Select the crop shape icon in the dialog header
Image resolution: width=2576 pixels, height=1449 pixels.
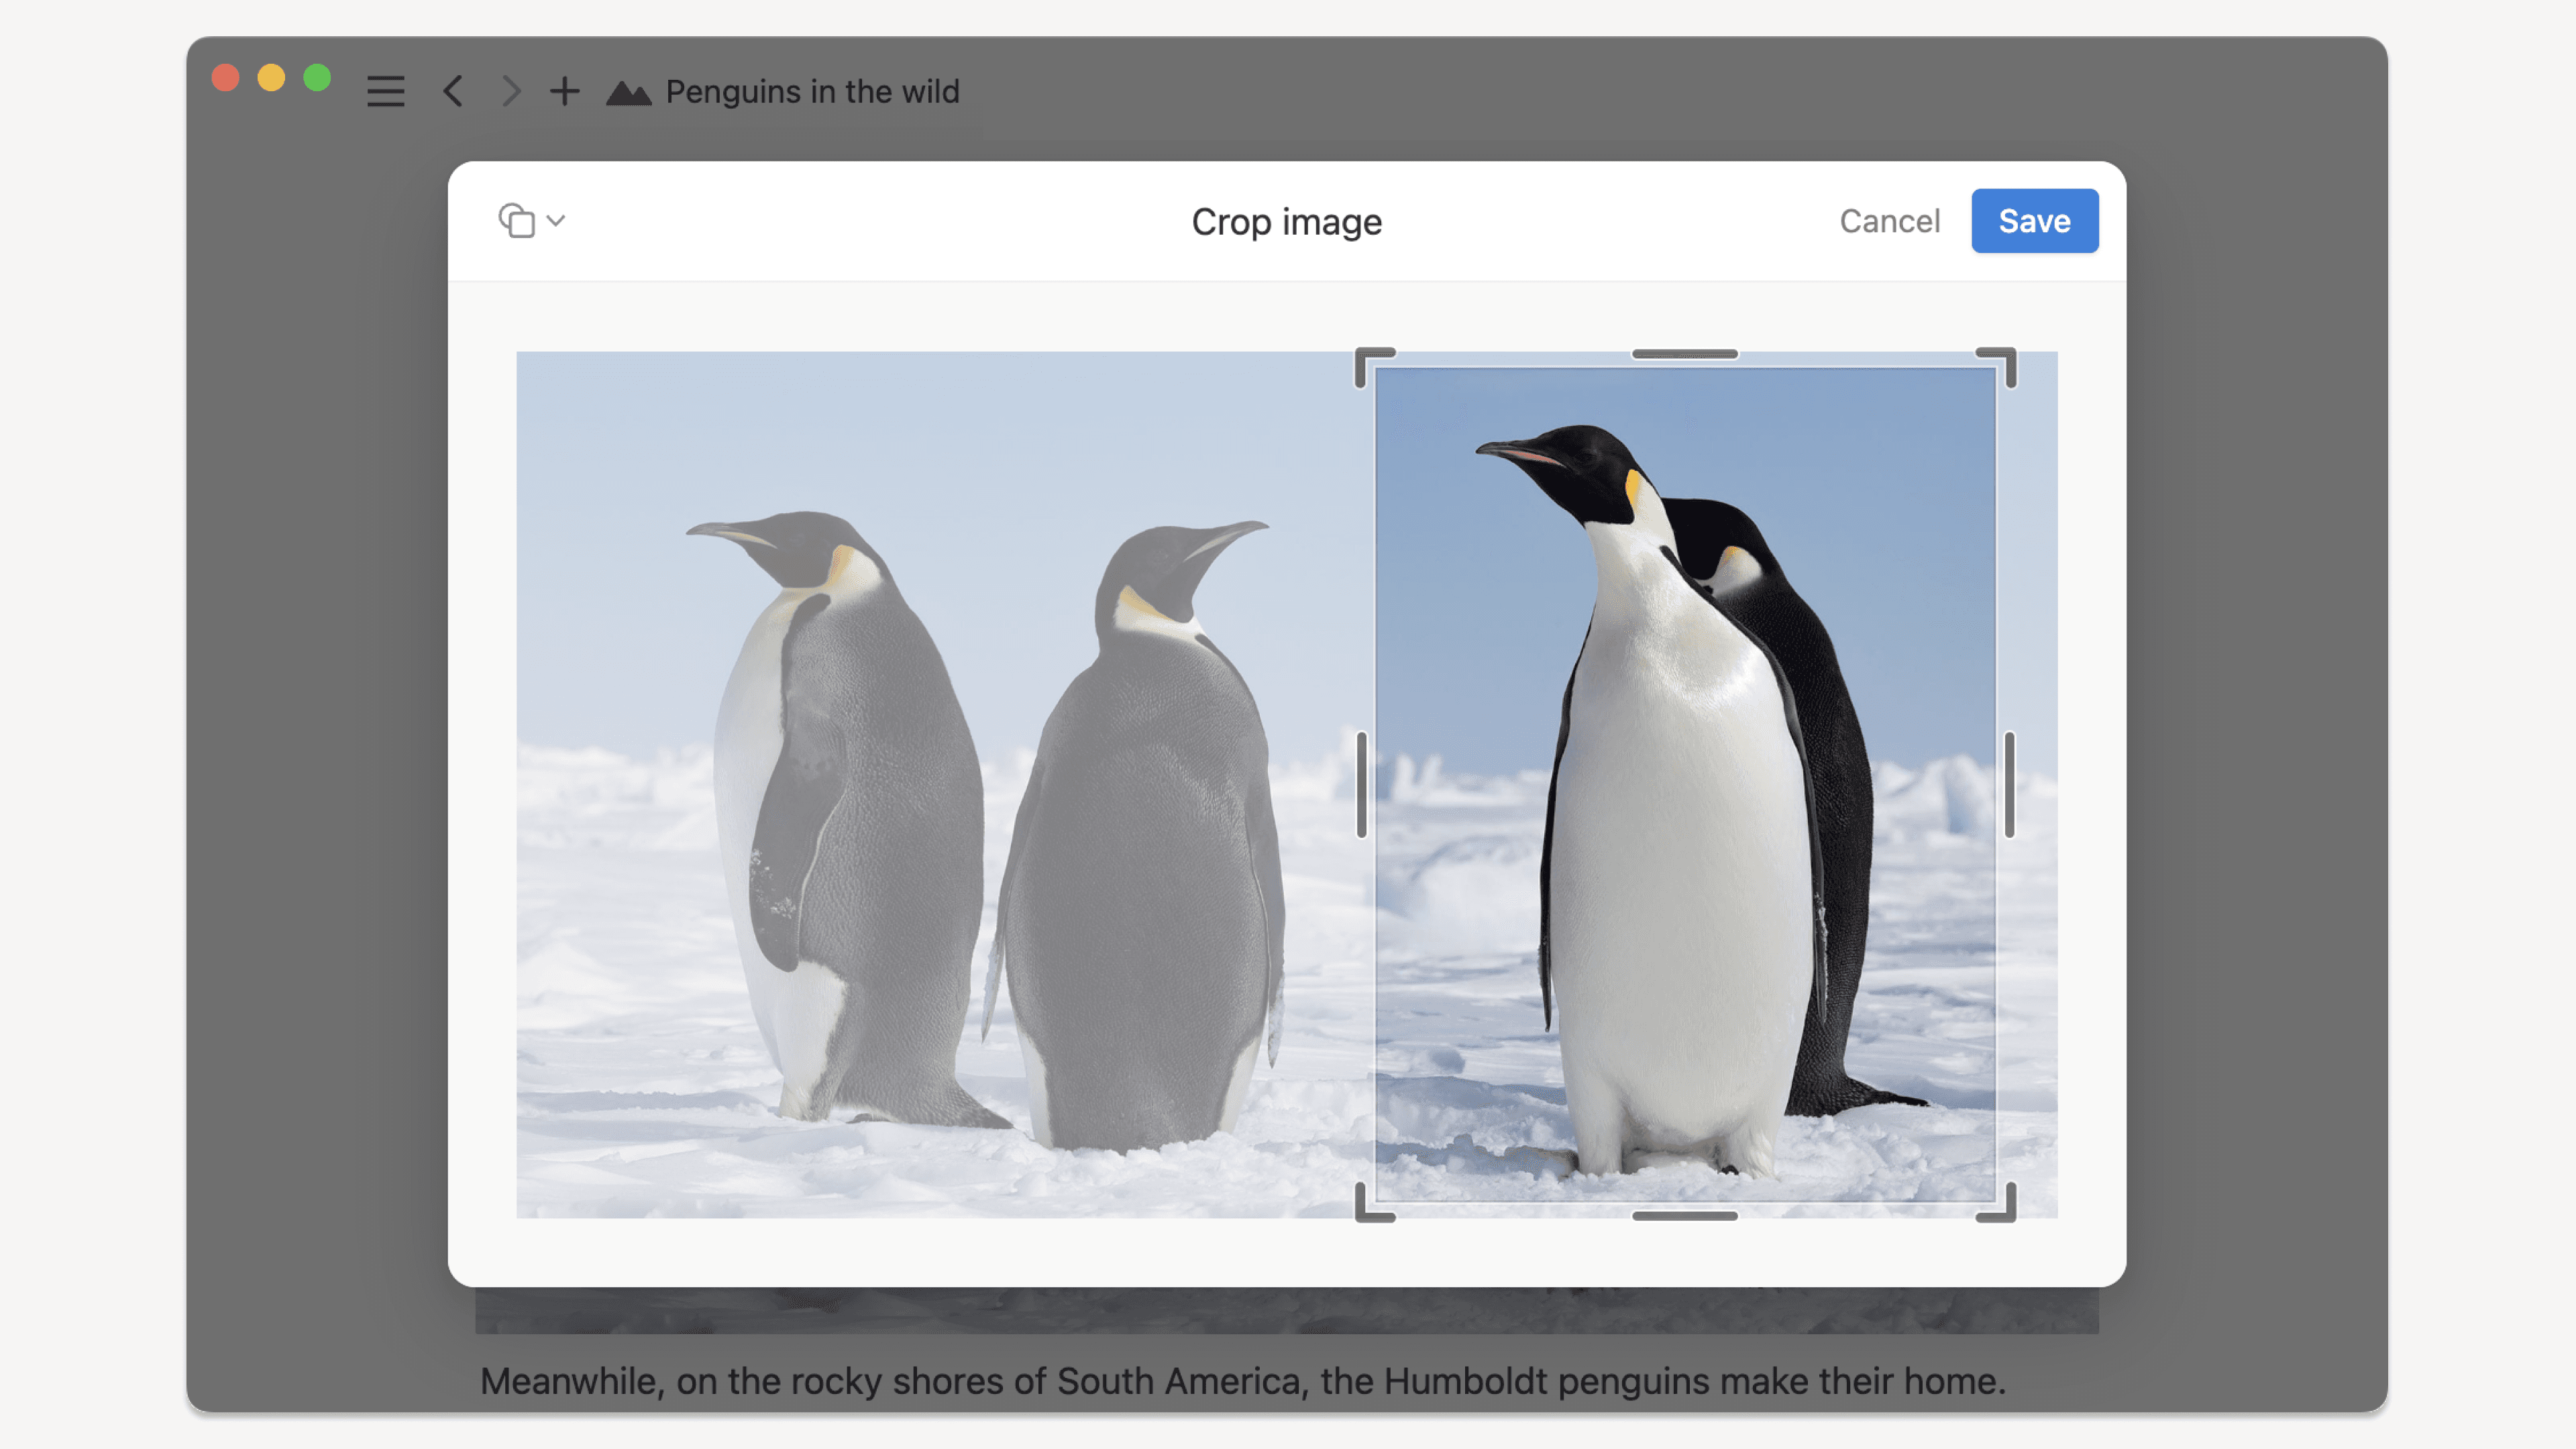pyautogui.click(x=516, y=220)
